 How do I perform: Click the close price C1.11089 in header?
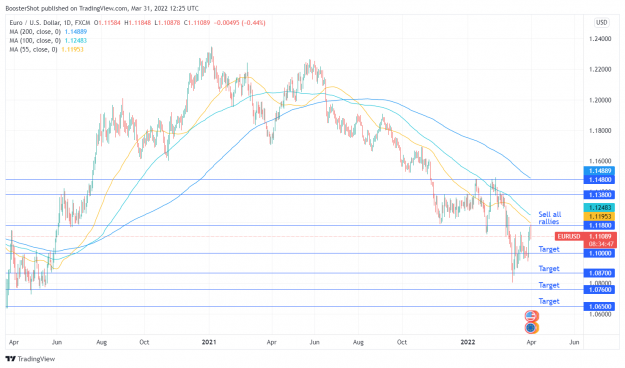tap(197, 23)
